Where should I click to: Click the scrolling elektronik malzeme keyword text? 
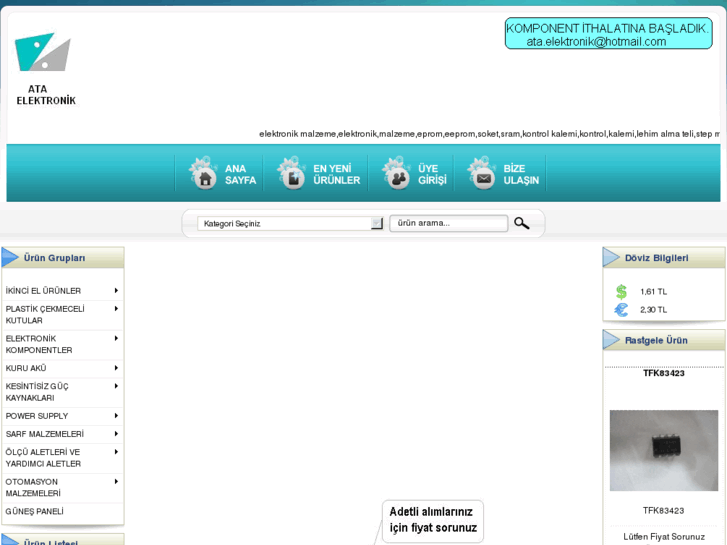pos(489,134)
